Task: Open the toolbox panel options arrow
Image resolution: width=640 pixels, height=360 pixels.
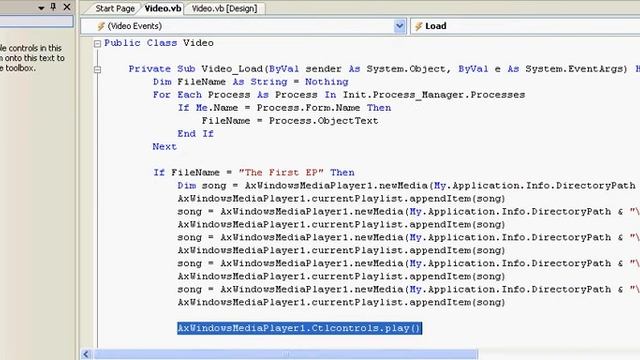Action: (41, 8)
